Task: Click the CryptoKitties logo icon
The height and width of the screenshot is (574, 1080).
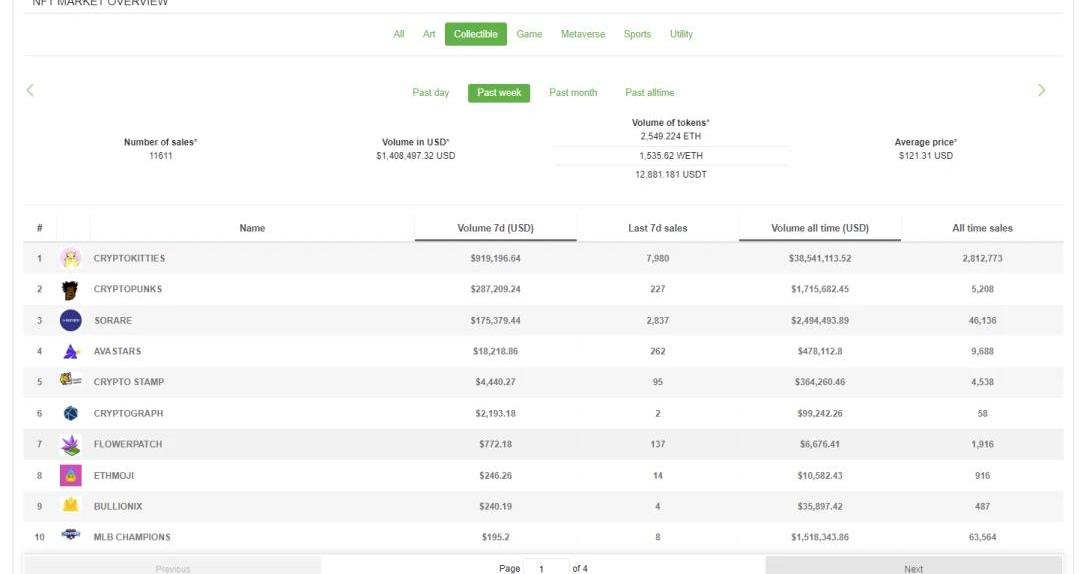Action: (x=70, y=258)
